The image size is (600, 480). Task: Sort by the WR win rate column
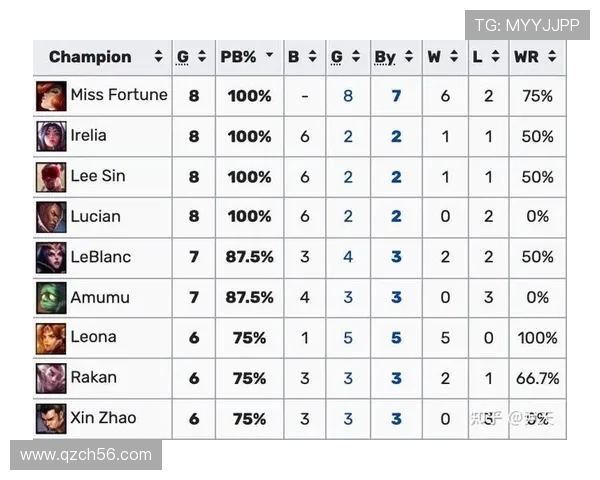(x=536, y=57)
